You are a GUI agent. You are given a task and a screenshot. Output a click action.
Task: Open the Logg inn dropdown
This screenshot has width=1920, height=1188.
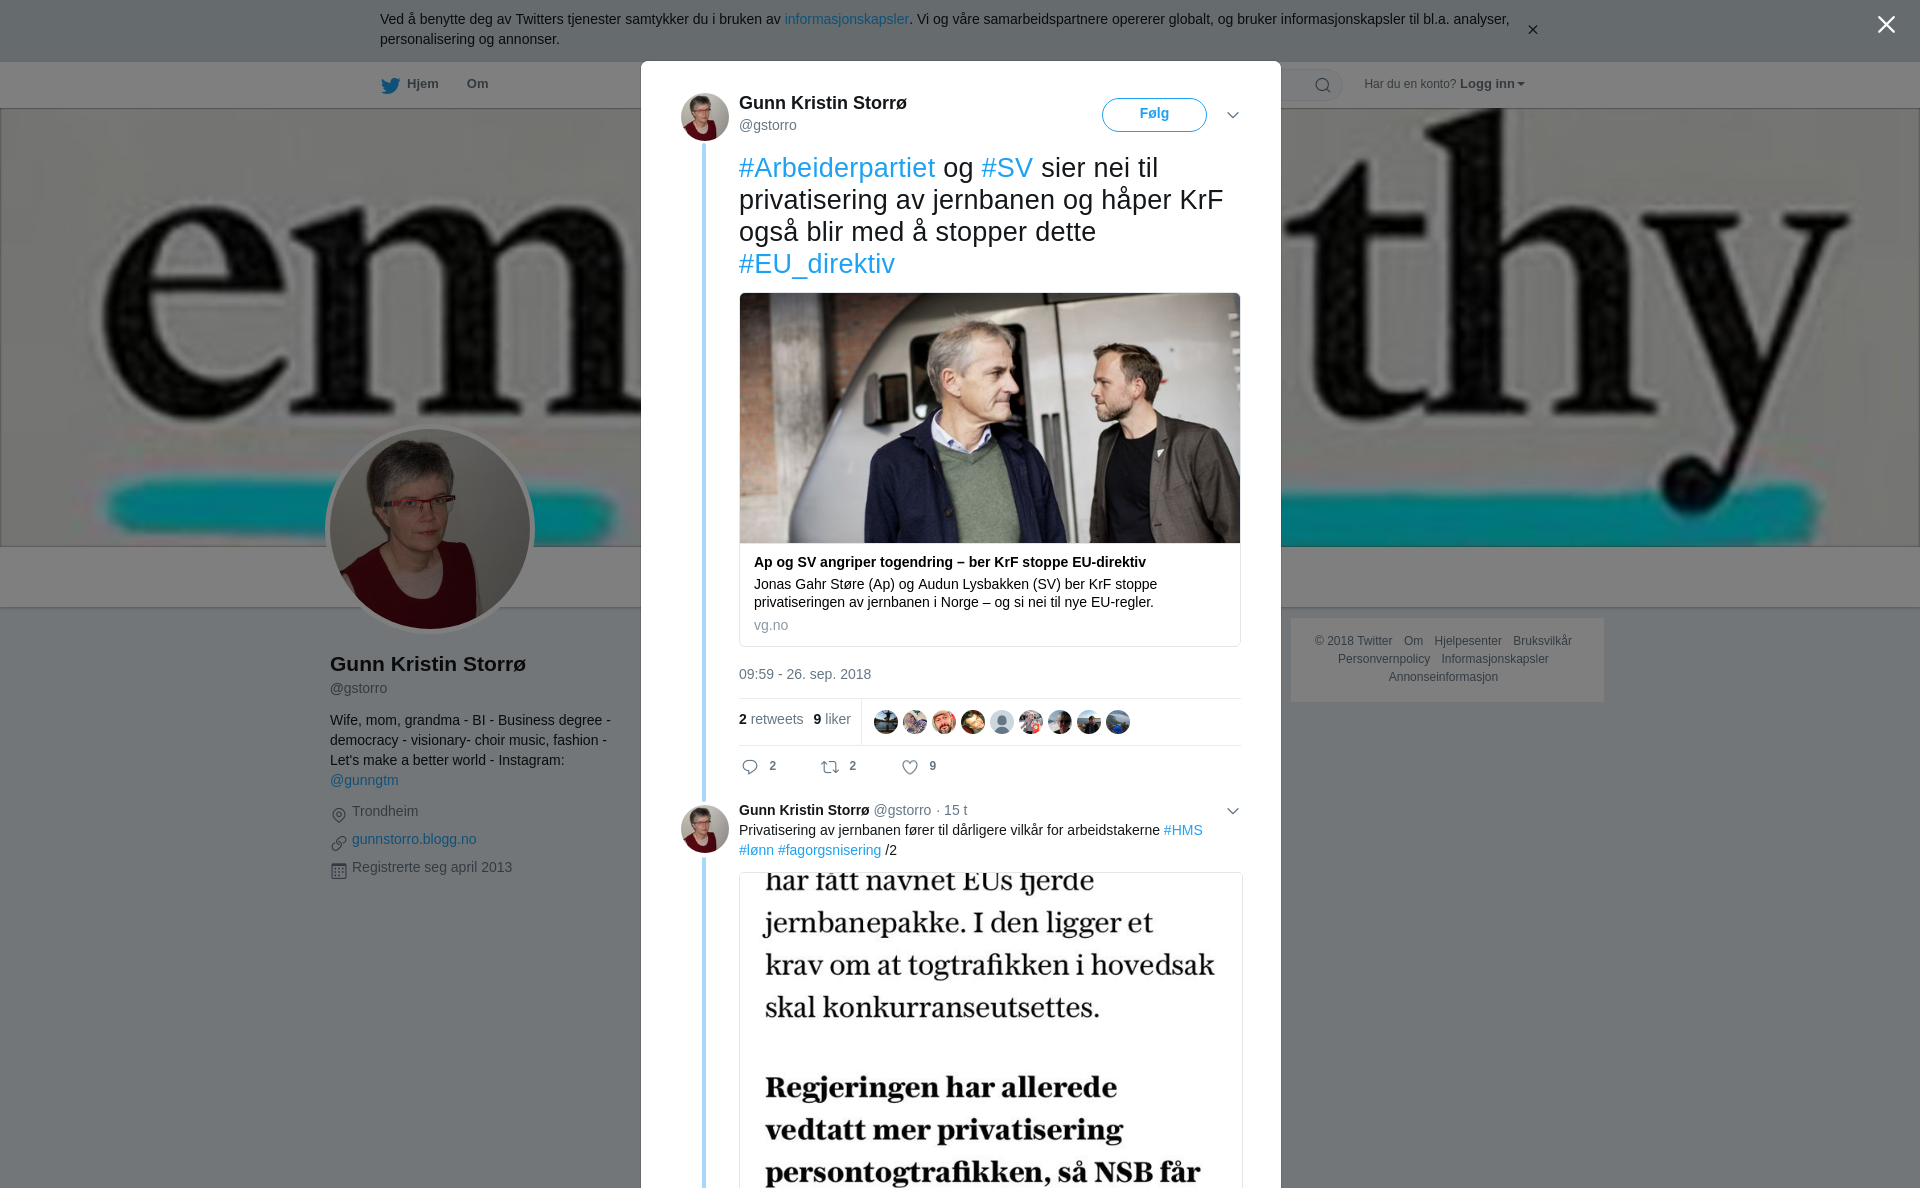click(1492, 84)
